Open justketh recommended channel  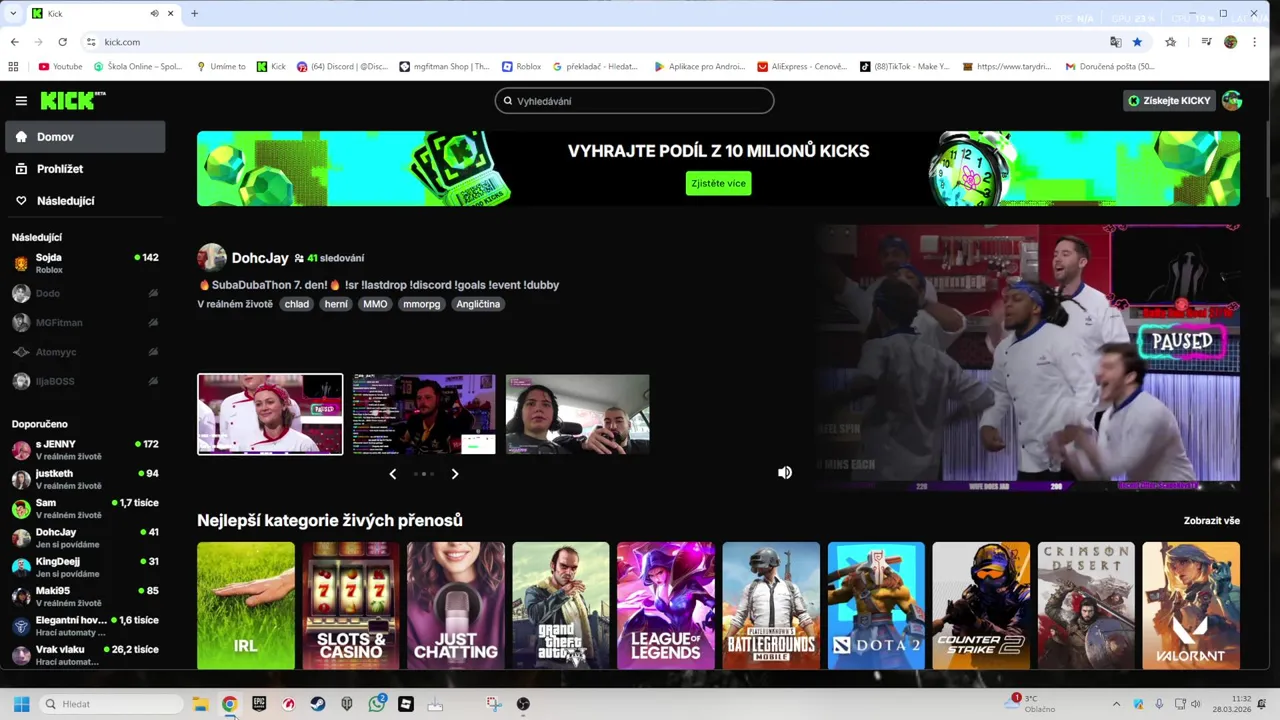(x=85, y=479)
